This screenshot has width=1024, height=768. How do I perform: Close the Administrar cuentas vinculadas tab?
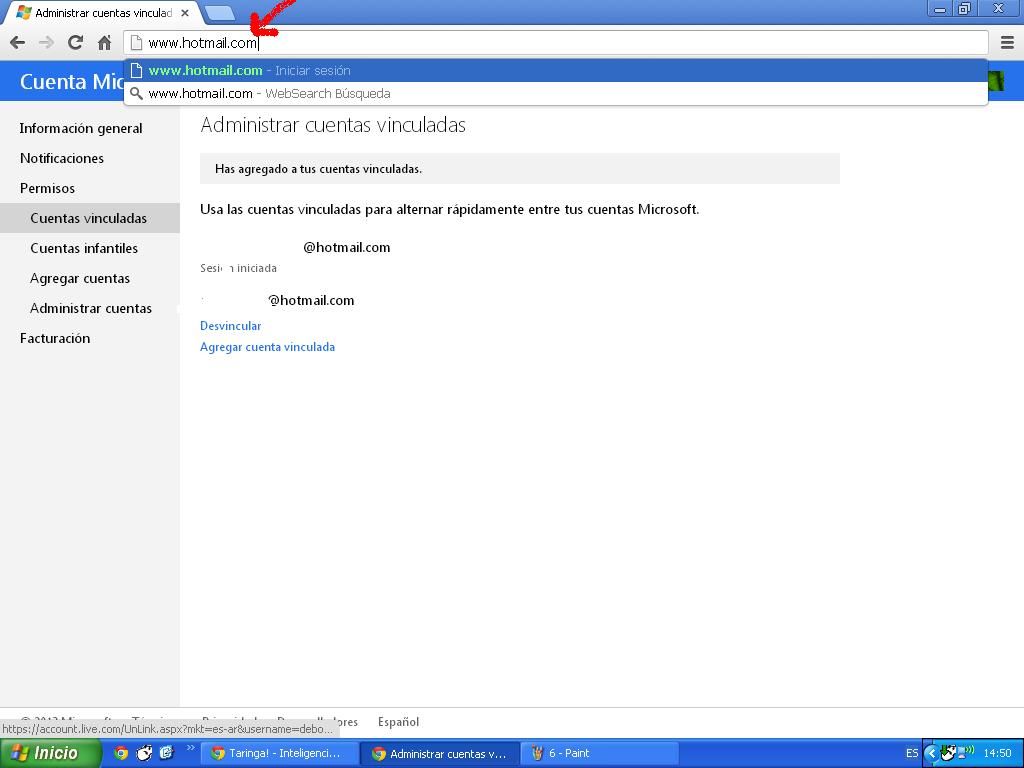tap(185, 13)
